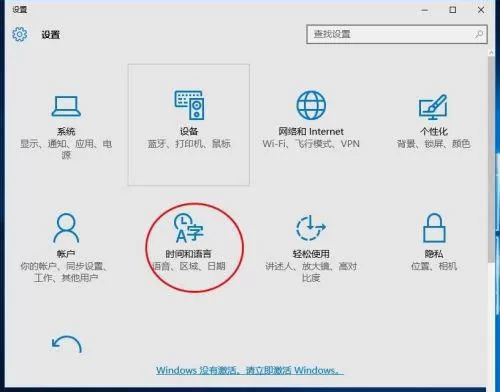Click the scrollbar up arrow

point(491,53)
